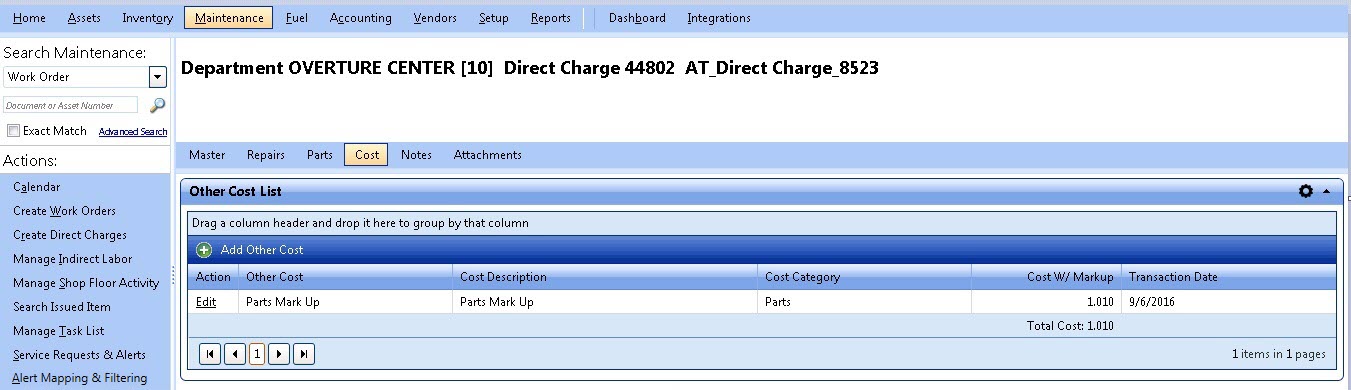Open the Assets menu
This screenshot has width=1351, height=390.
84,18
